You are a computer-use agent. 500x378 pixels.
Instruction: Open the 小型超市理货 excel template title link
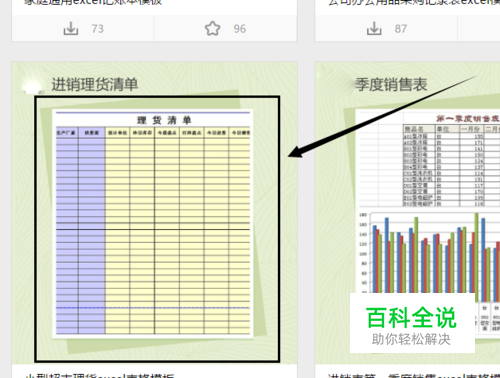pyautogui.click(x=100, y=376)
